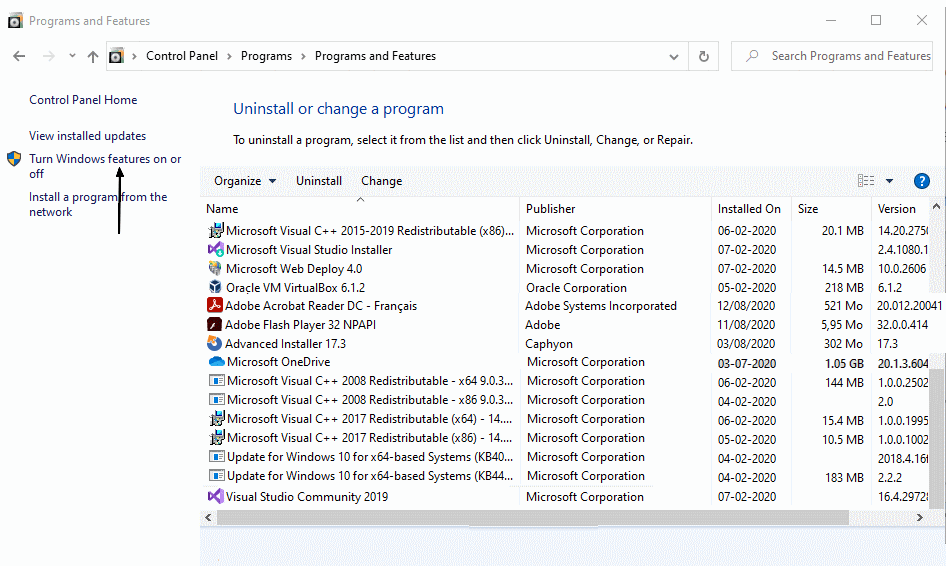Select Visual Studio Community 2019 icon
The width and height of the screenshot is (946, 566).
215,496
